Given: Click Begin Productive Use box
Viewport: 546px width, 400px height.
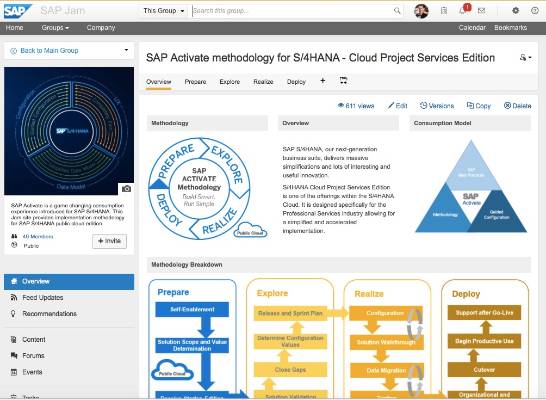Looking at the screenshot, I should coord(484,341).
